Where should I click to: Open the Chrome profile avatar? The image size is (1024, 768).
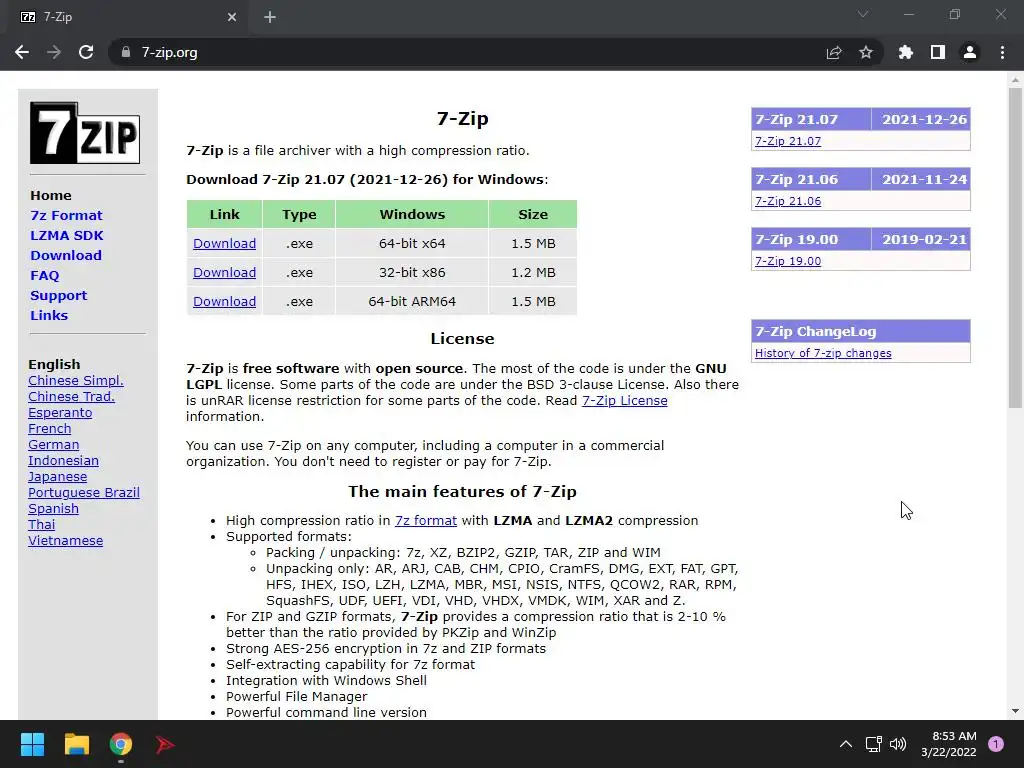(970, 52)
